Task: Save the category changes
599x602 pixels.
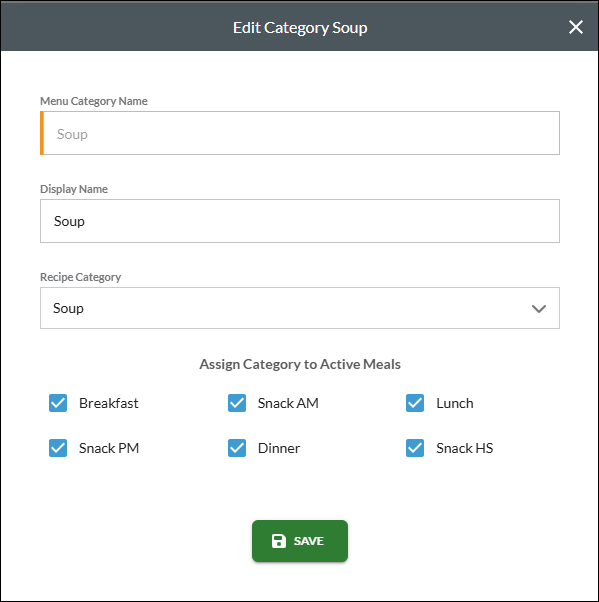Action: click(x=300, y=541)
